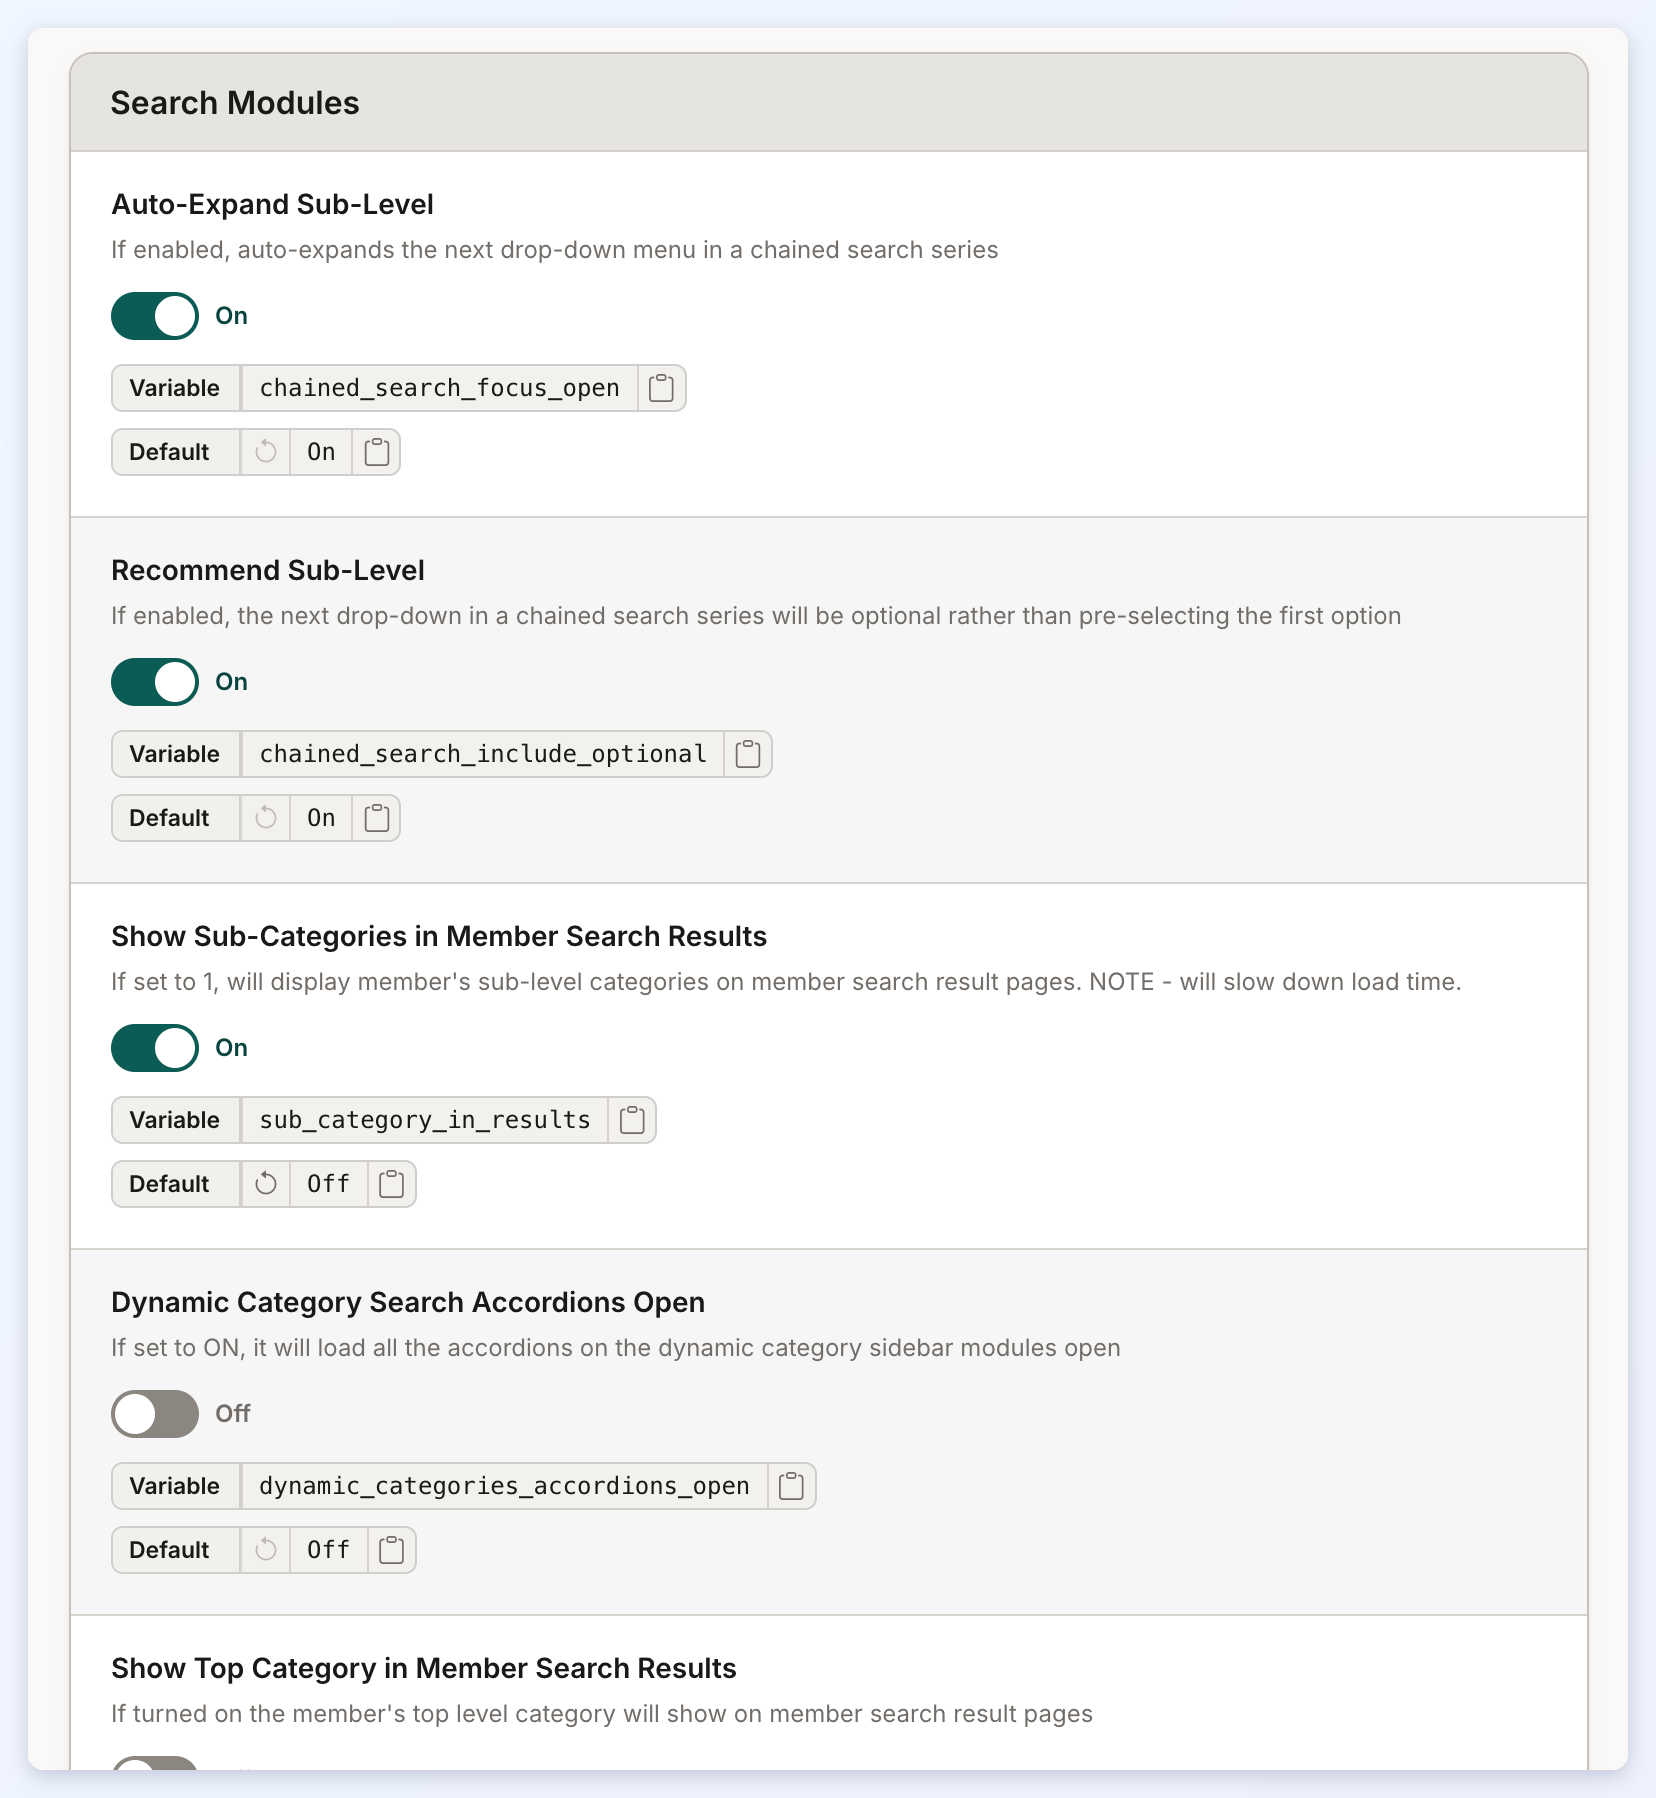Copy default value of Show Sub-Categories setting

tap(392, 1184)
